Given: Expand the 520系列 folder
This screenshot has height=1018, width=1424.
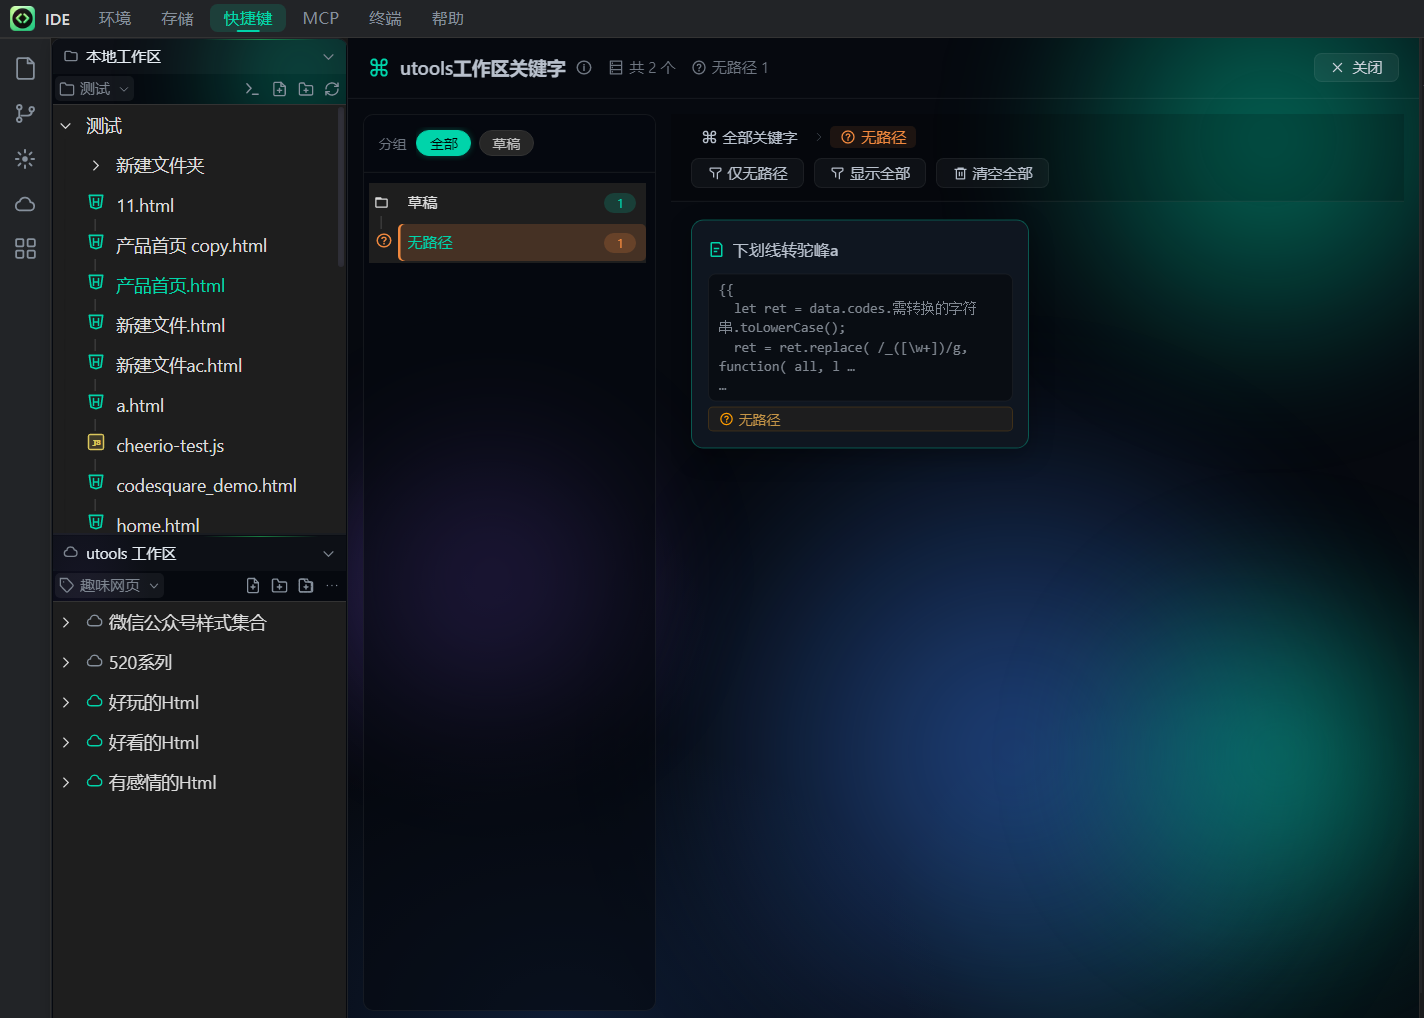Looking at the screenshot, I should pos(66,663).
